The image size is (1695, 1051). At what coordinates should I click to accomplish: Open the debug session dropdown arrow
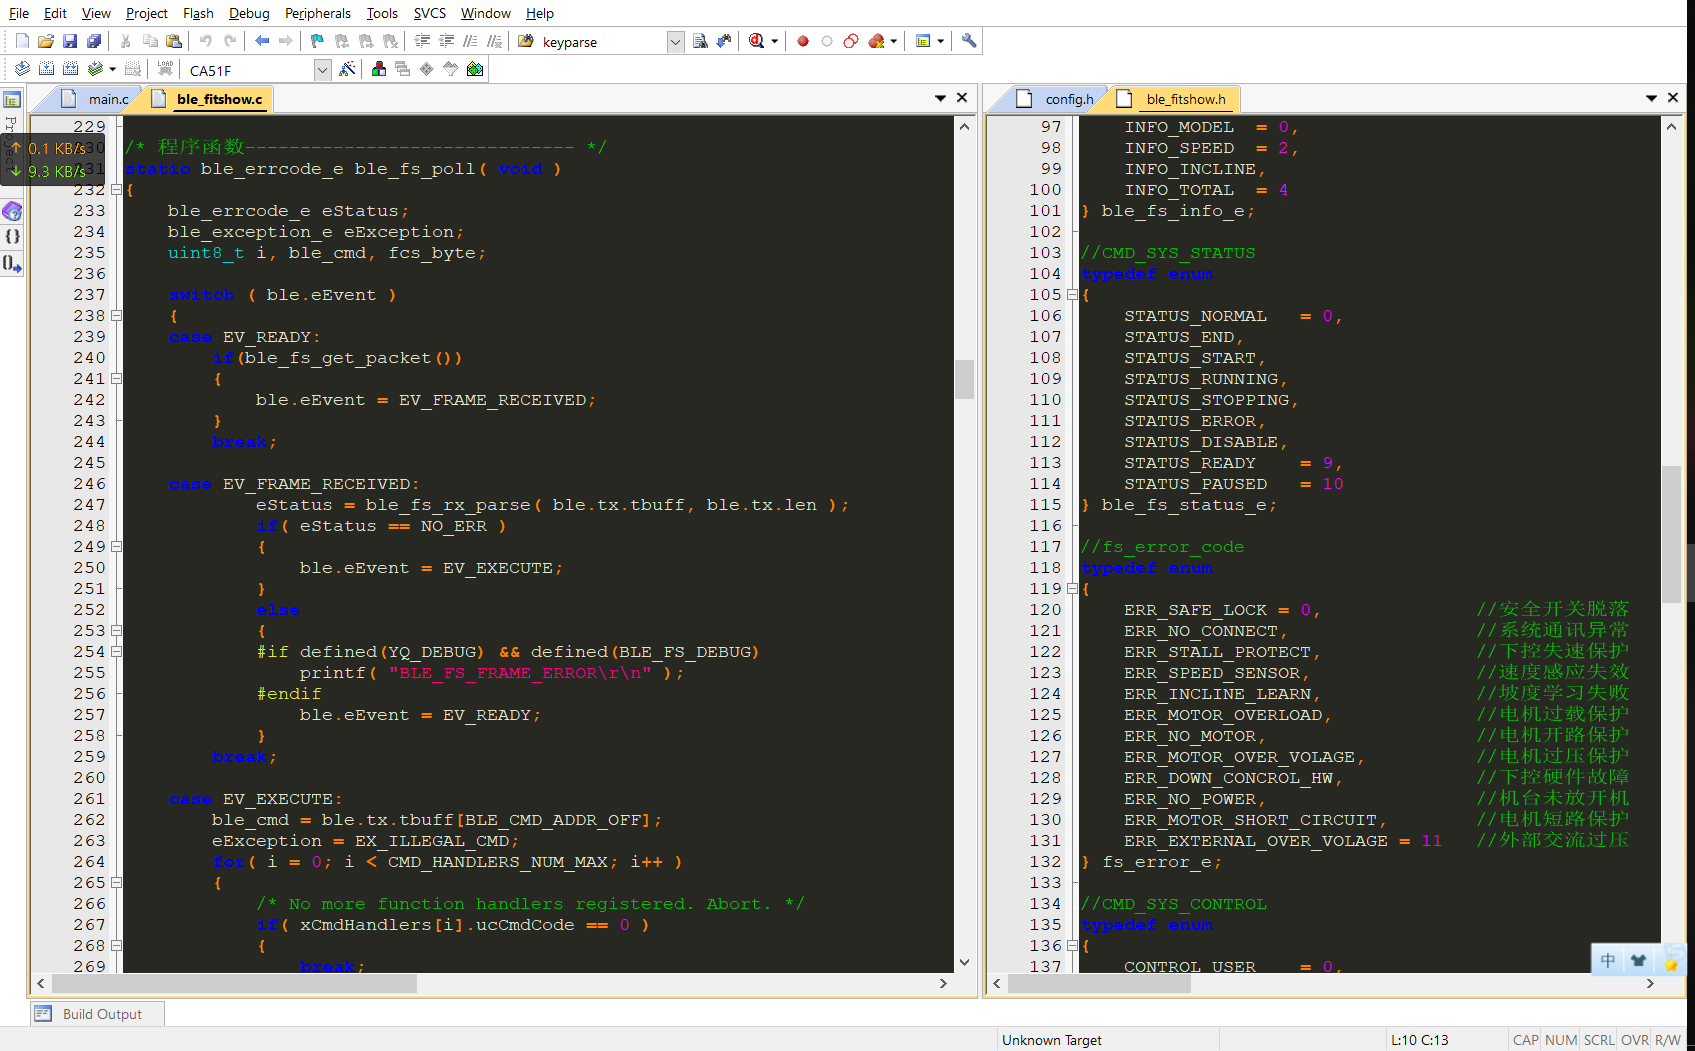pos(774,41)
